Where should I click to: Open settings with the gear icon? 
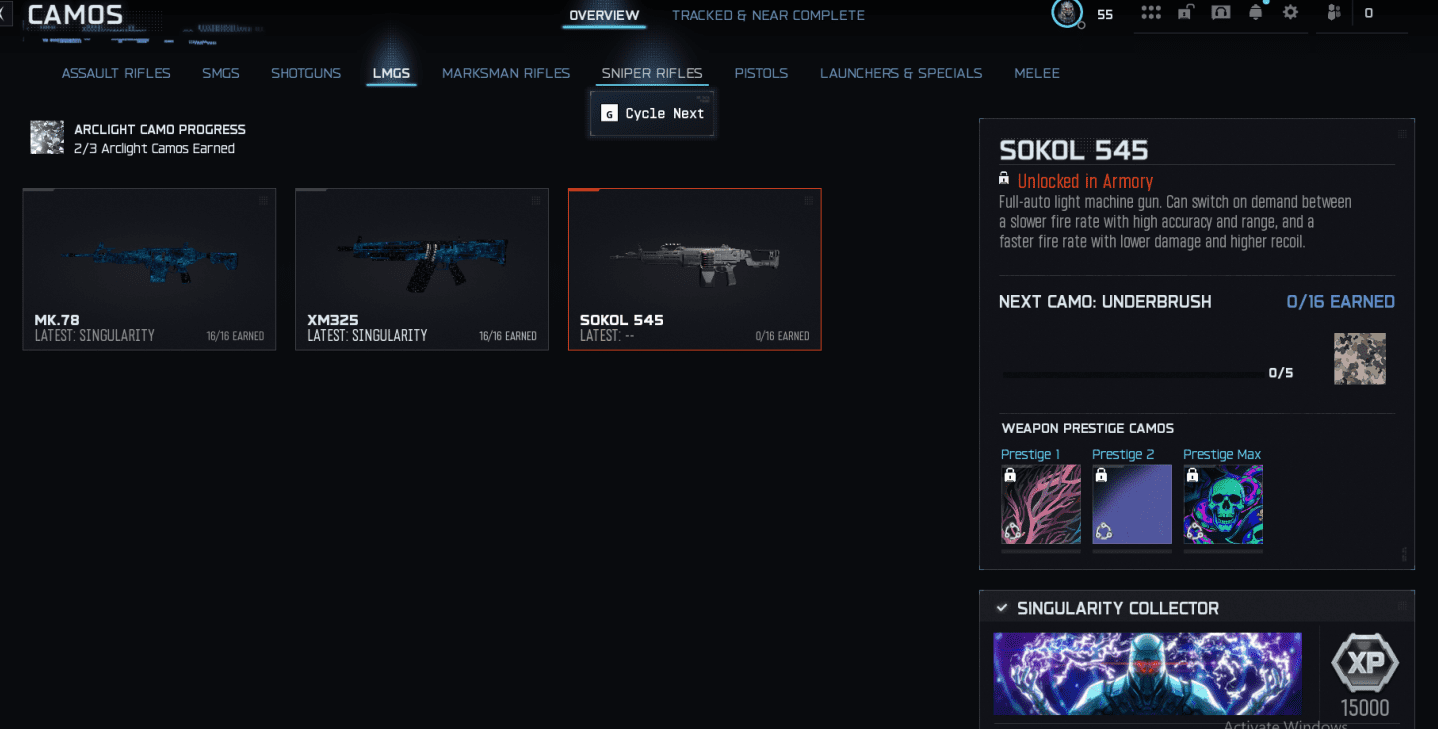coord(1290,13)
